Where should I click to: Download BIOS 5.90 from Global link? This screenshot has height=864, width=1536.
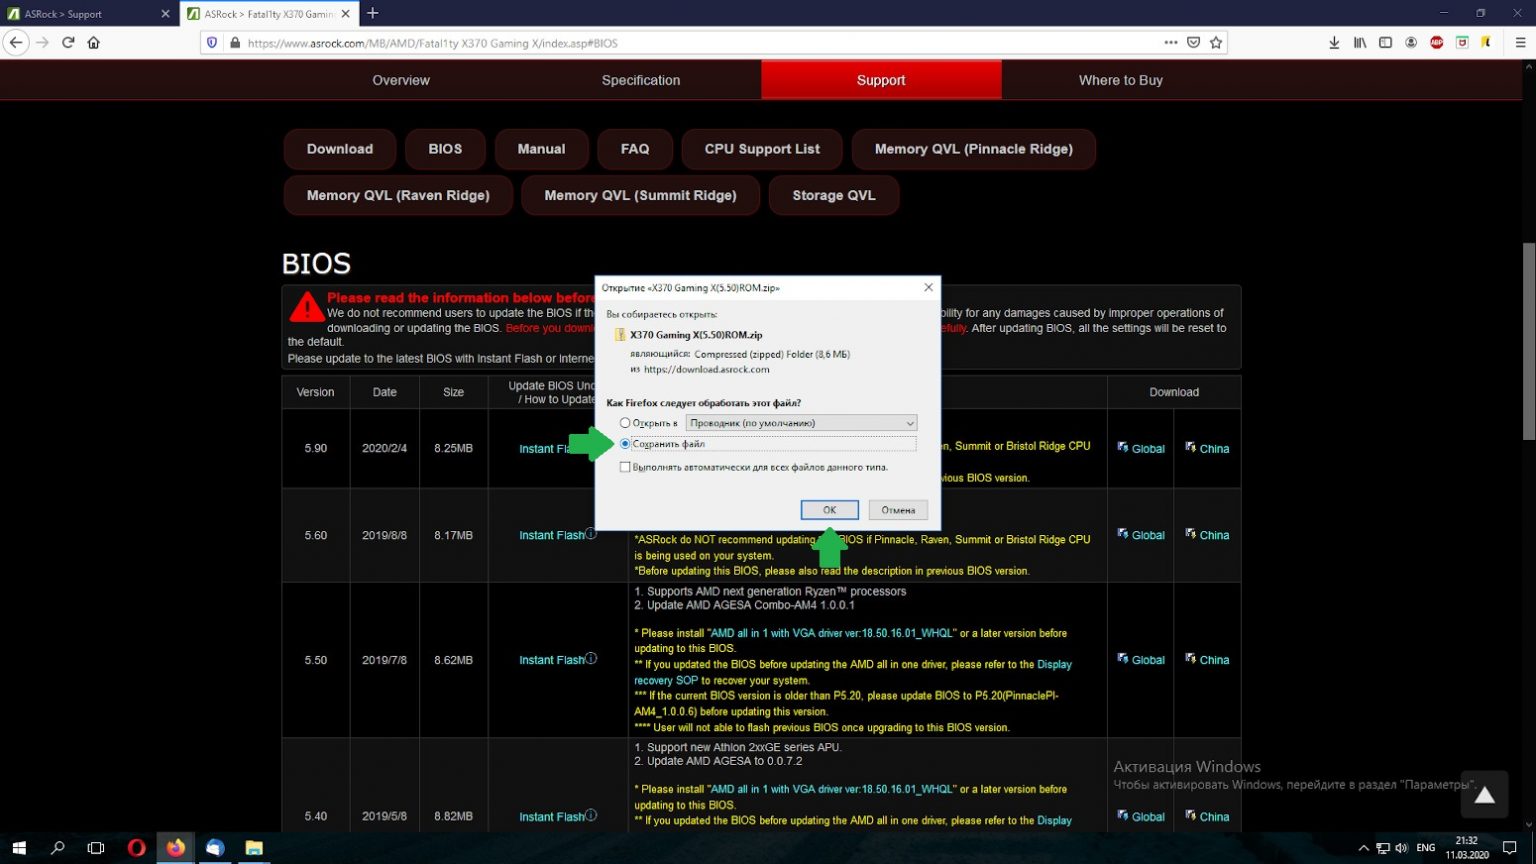pyautogui.click(x=1141, y=449)
